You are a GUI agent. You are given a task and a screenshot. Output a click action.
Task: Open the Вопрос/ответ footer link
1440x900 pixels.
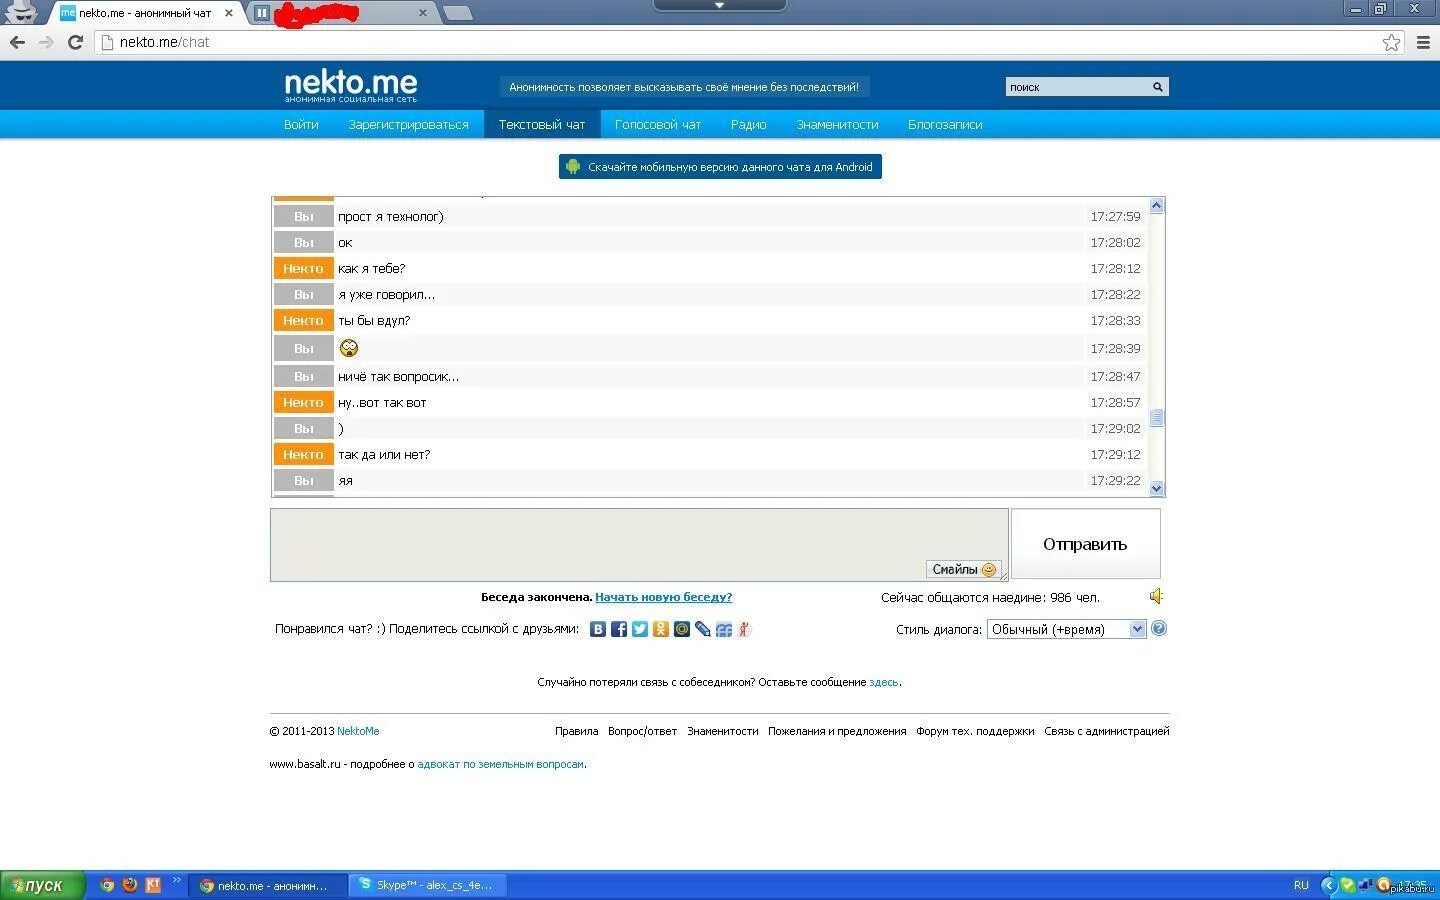pyautogui.click(x=642, y=731)
